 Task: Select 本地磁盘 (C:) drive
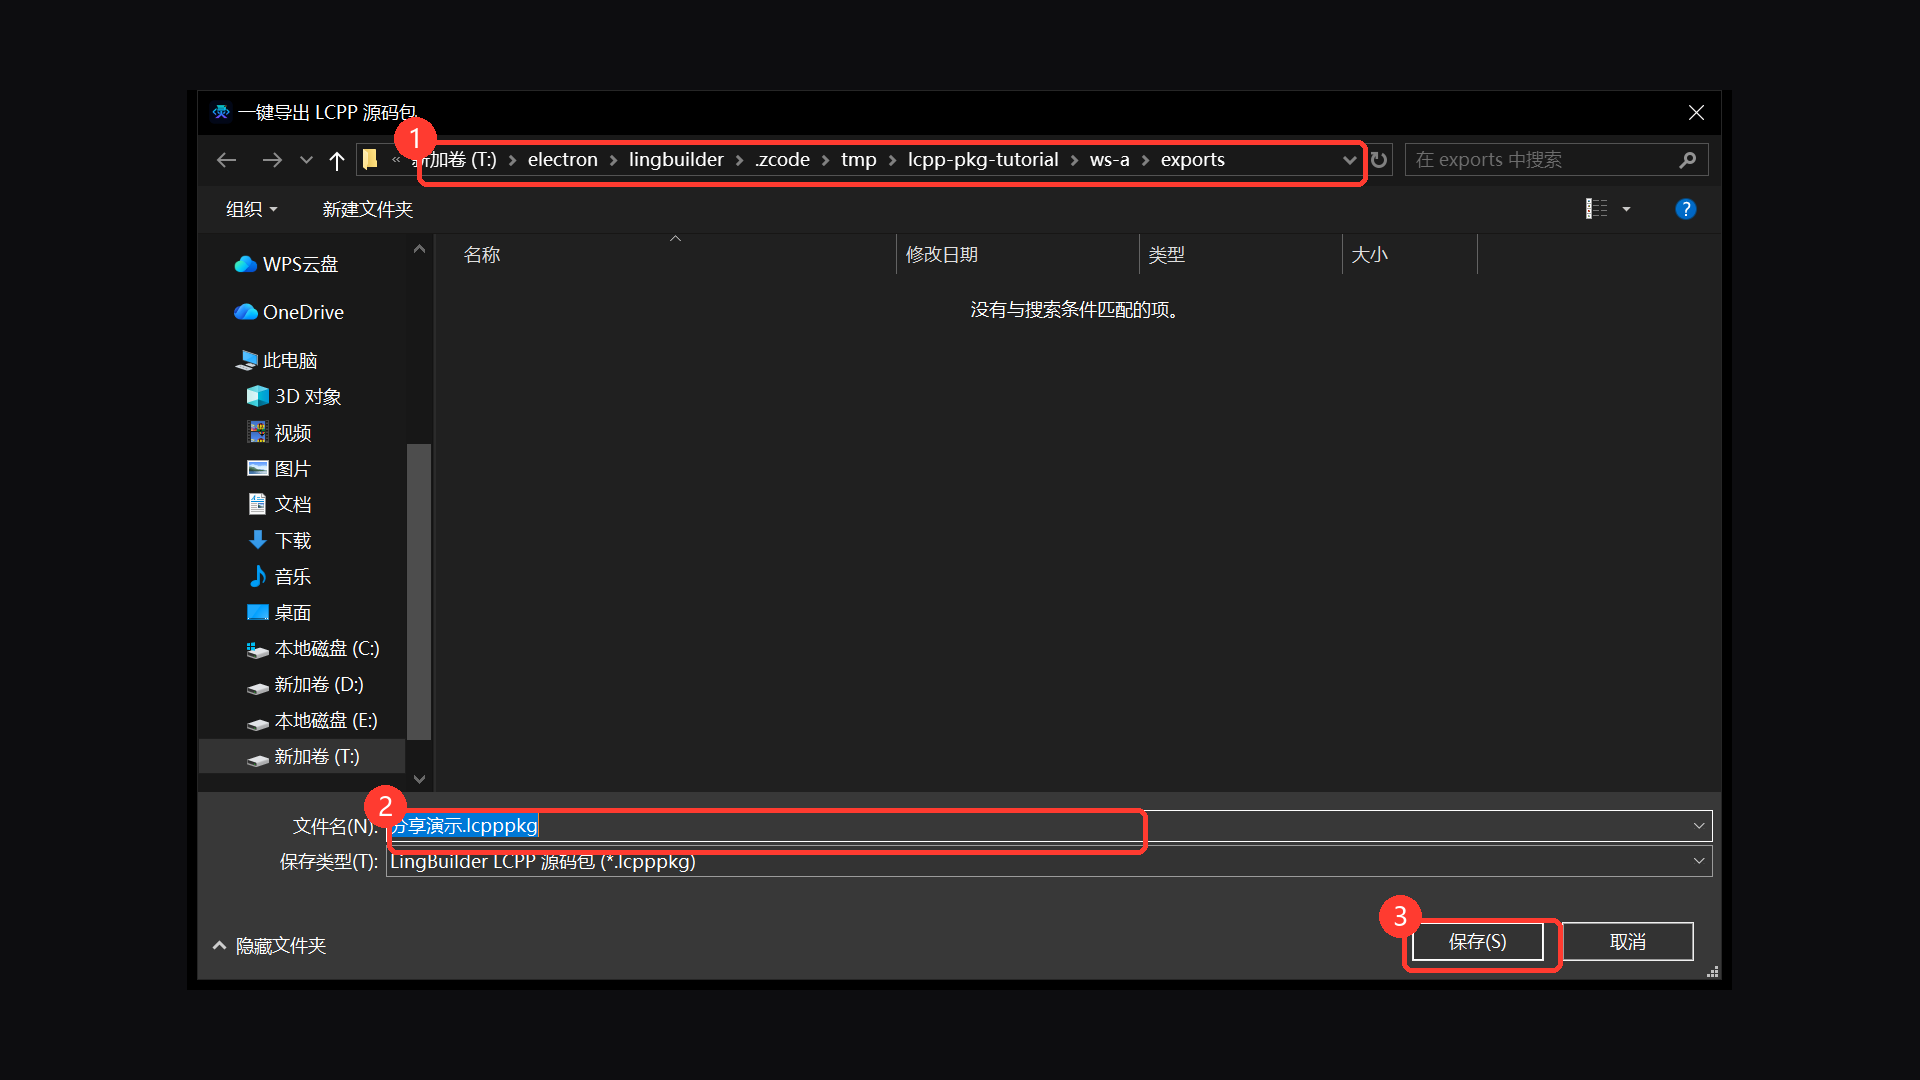pos(313,648)
